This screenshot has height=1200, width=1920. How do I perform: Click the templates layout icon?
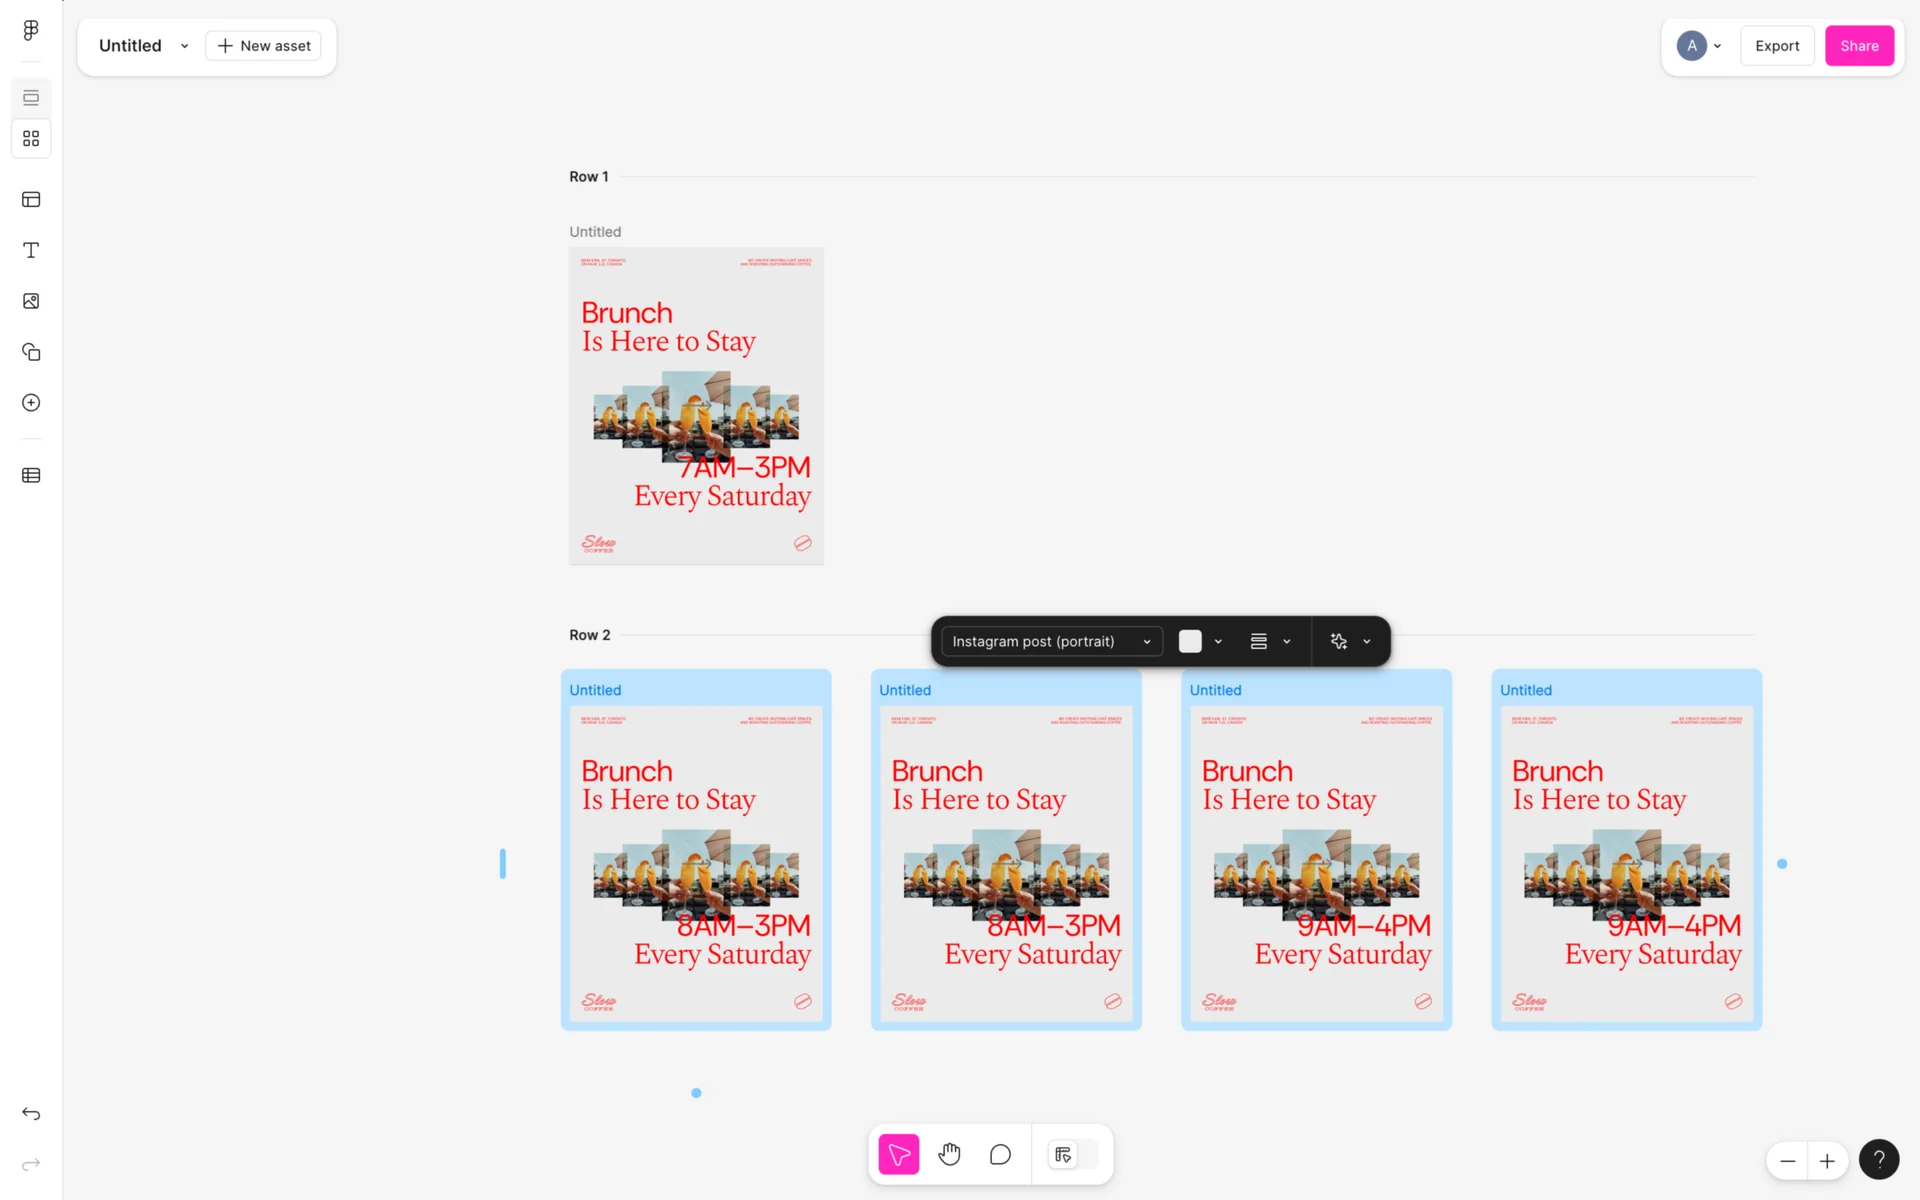pyautogui.click(x=31, y=199)
